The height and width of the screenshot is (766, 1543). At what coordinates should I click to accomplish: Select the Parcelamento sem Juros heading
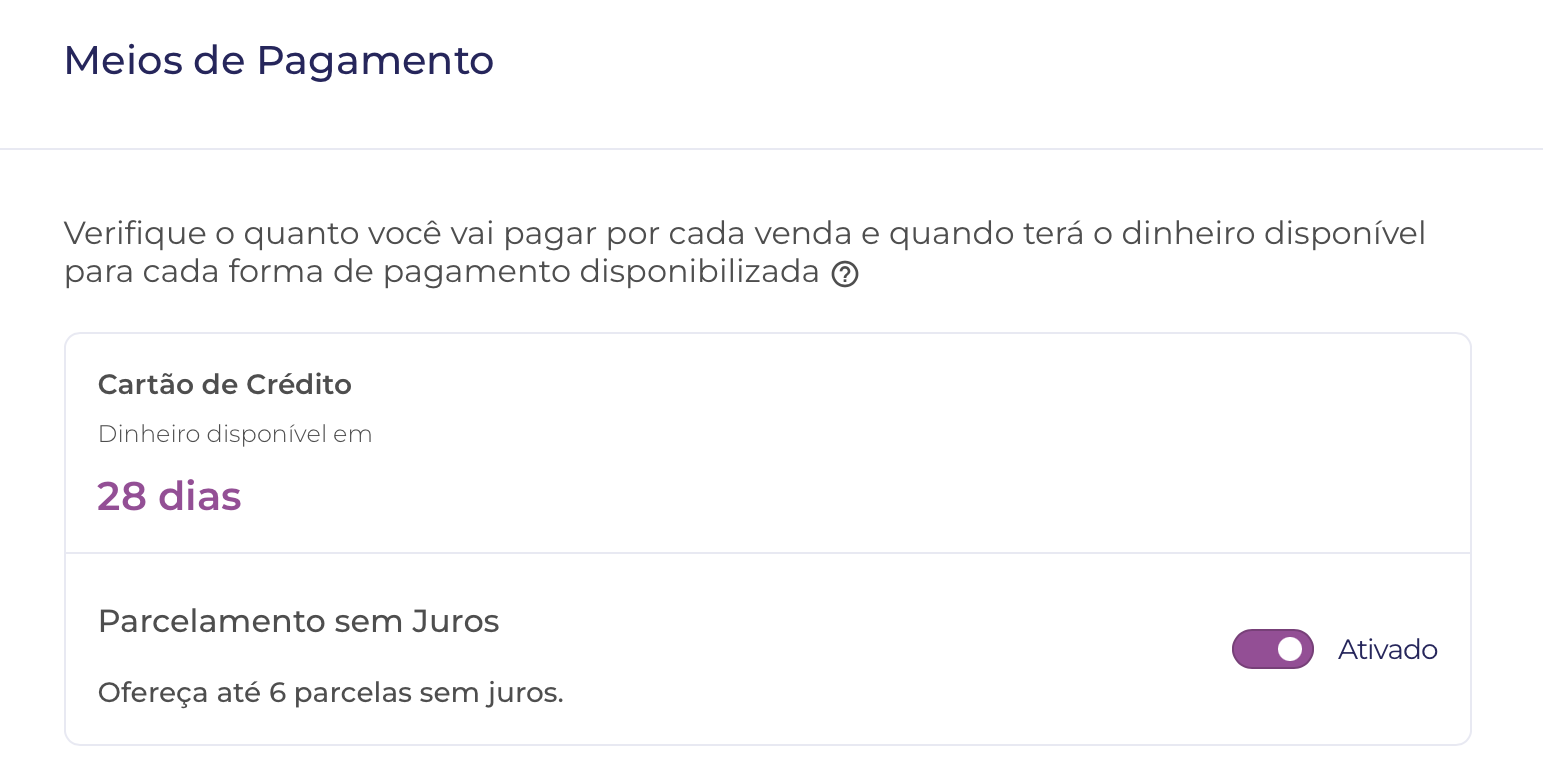point(299,621)
